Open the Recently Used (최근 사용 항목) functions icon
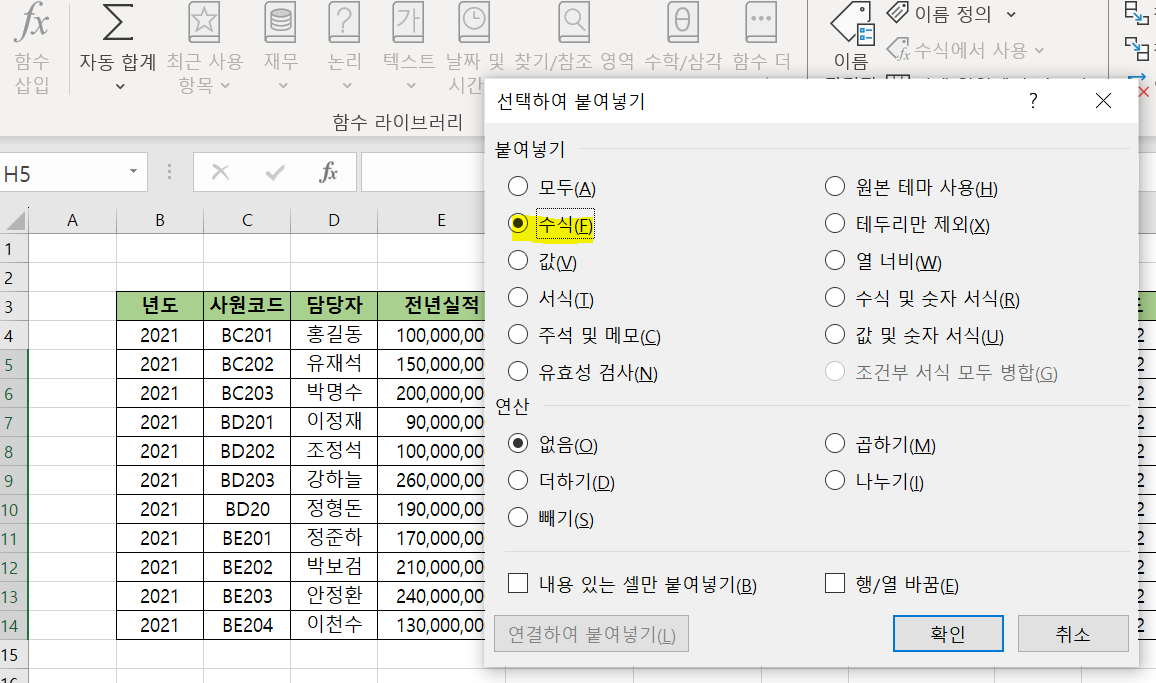The width and height of the screenshot is (1156, 683). [204, 21]
